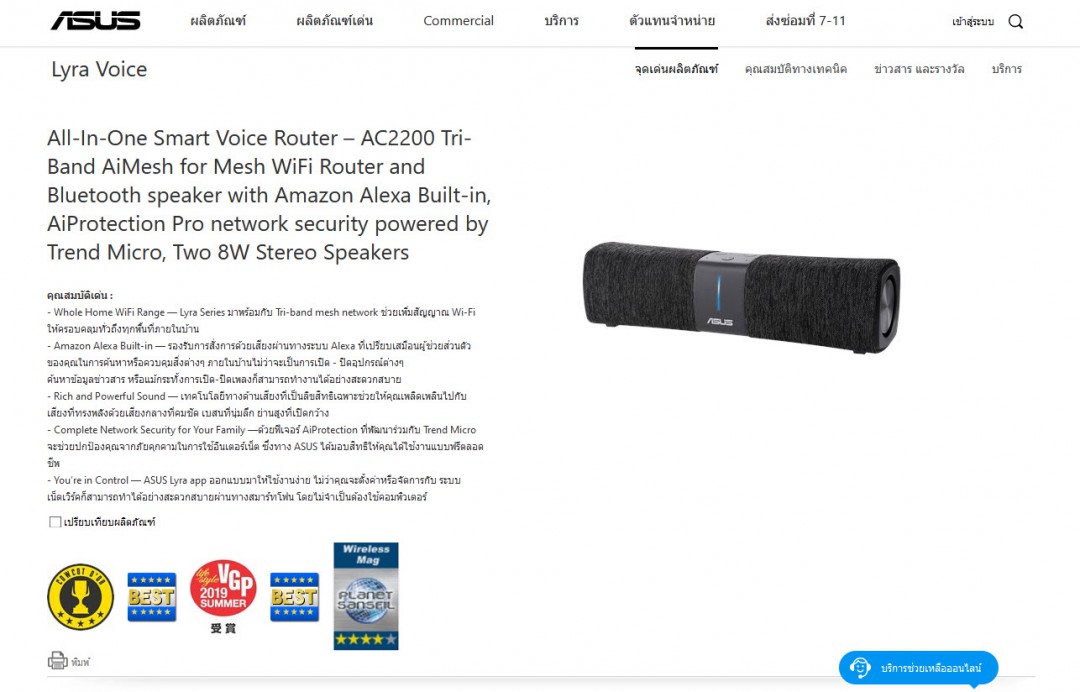Open the ส่งซ่อมที่ 7-11 link
Viewport: 1080px width, 692px height.
click(x=805, y=21)
